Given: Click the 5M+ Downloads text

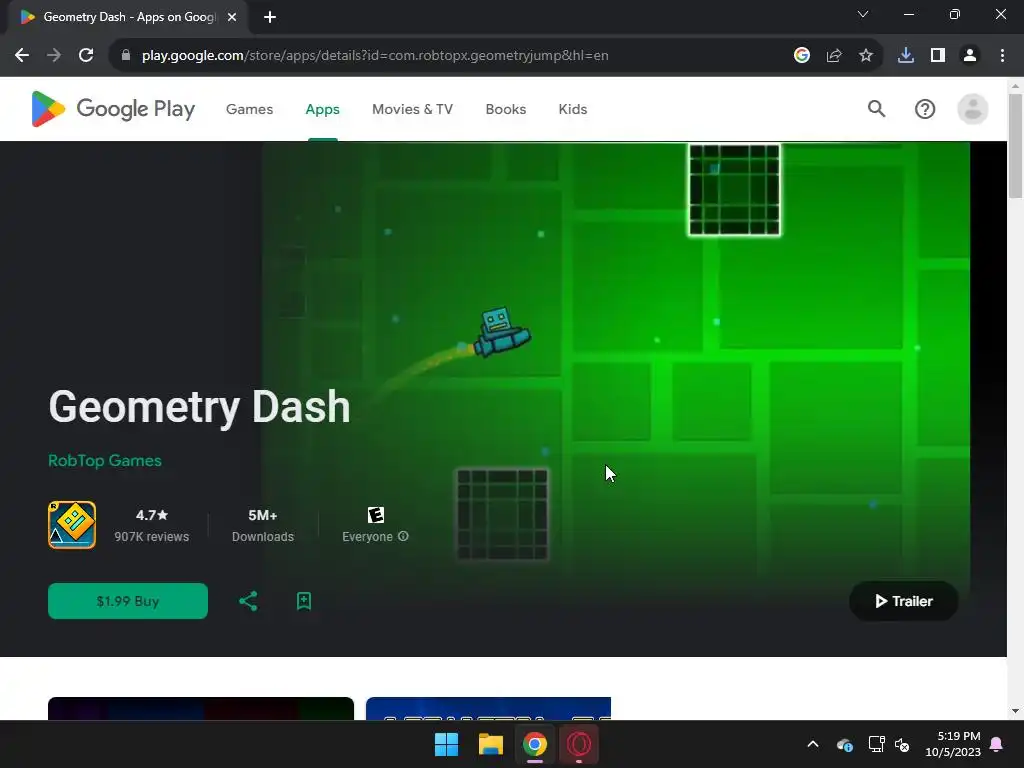Looking at the screenshot, I should 263,525.
